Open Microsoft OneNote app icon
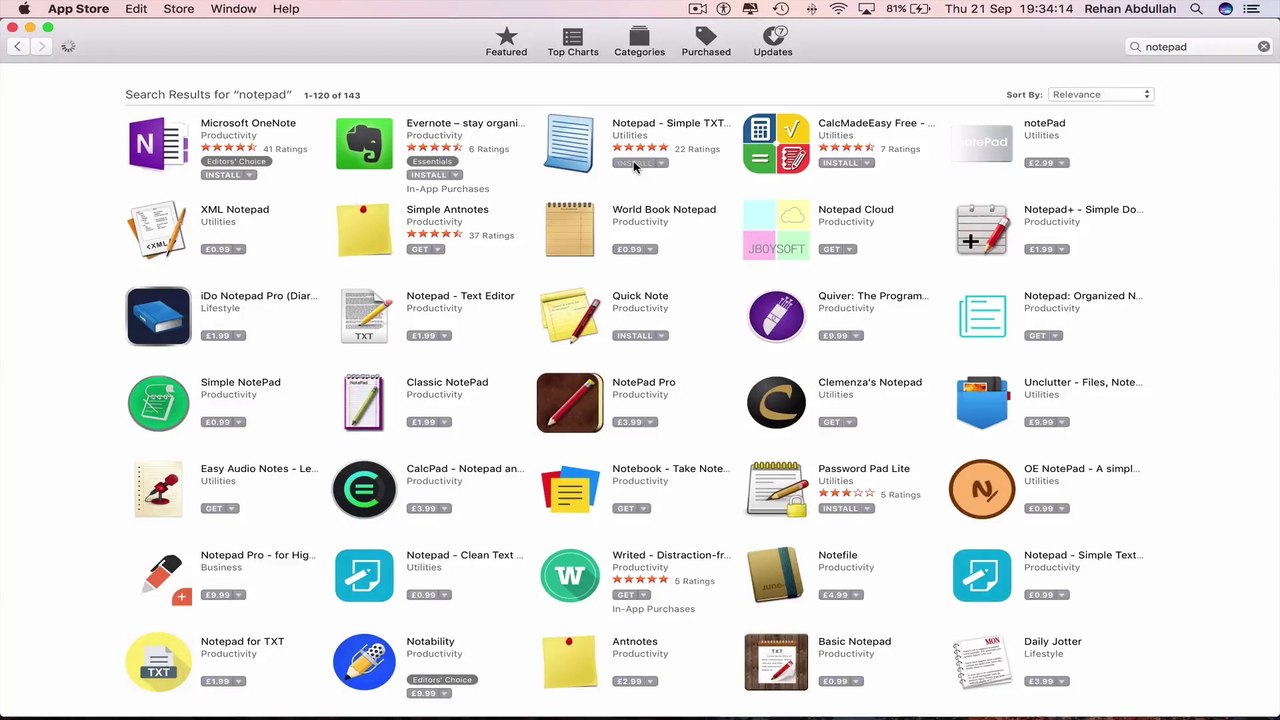Screen dimensions: 1280x720 [x=158, y=144]
